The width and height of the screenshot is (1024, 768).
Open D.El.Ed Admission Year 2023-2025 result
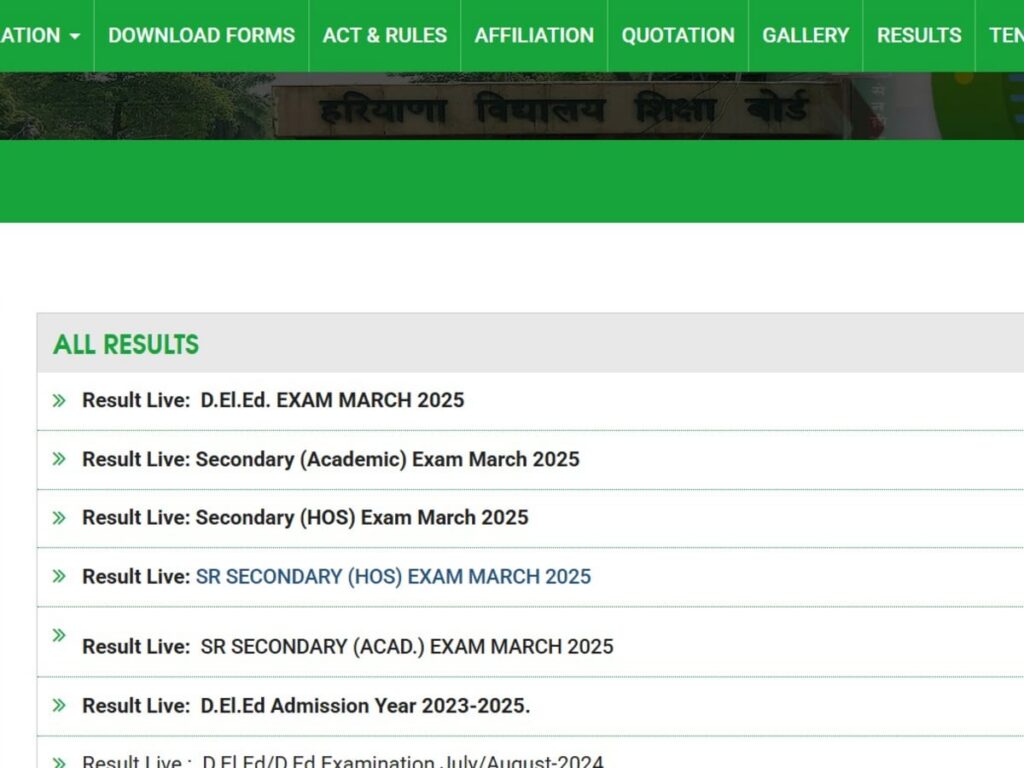coord(365,705)
